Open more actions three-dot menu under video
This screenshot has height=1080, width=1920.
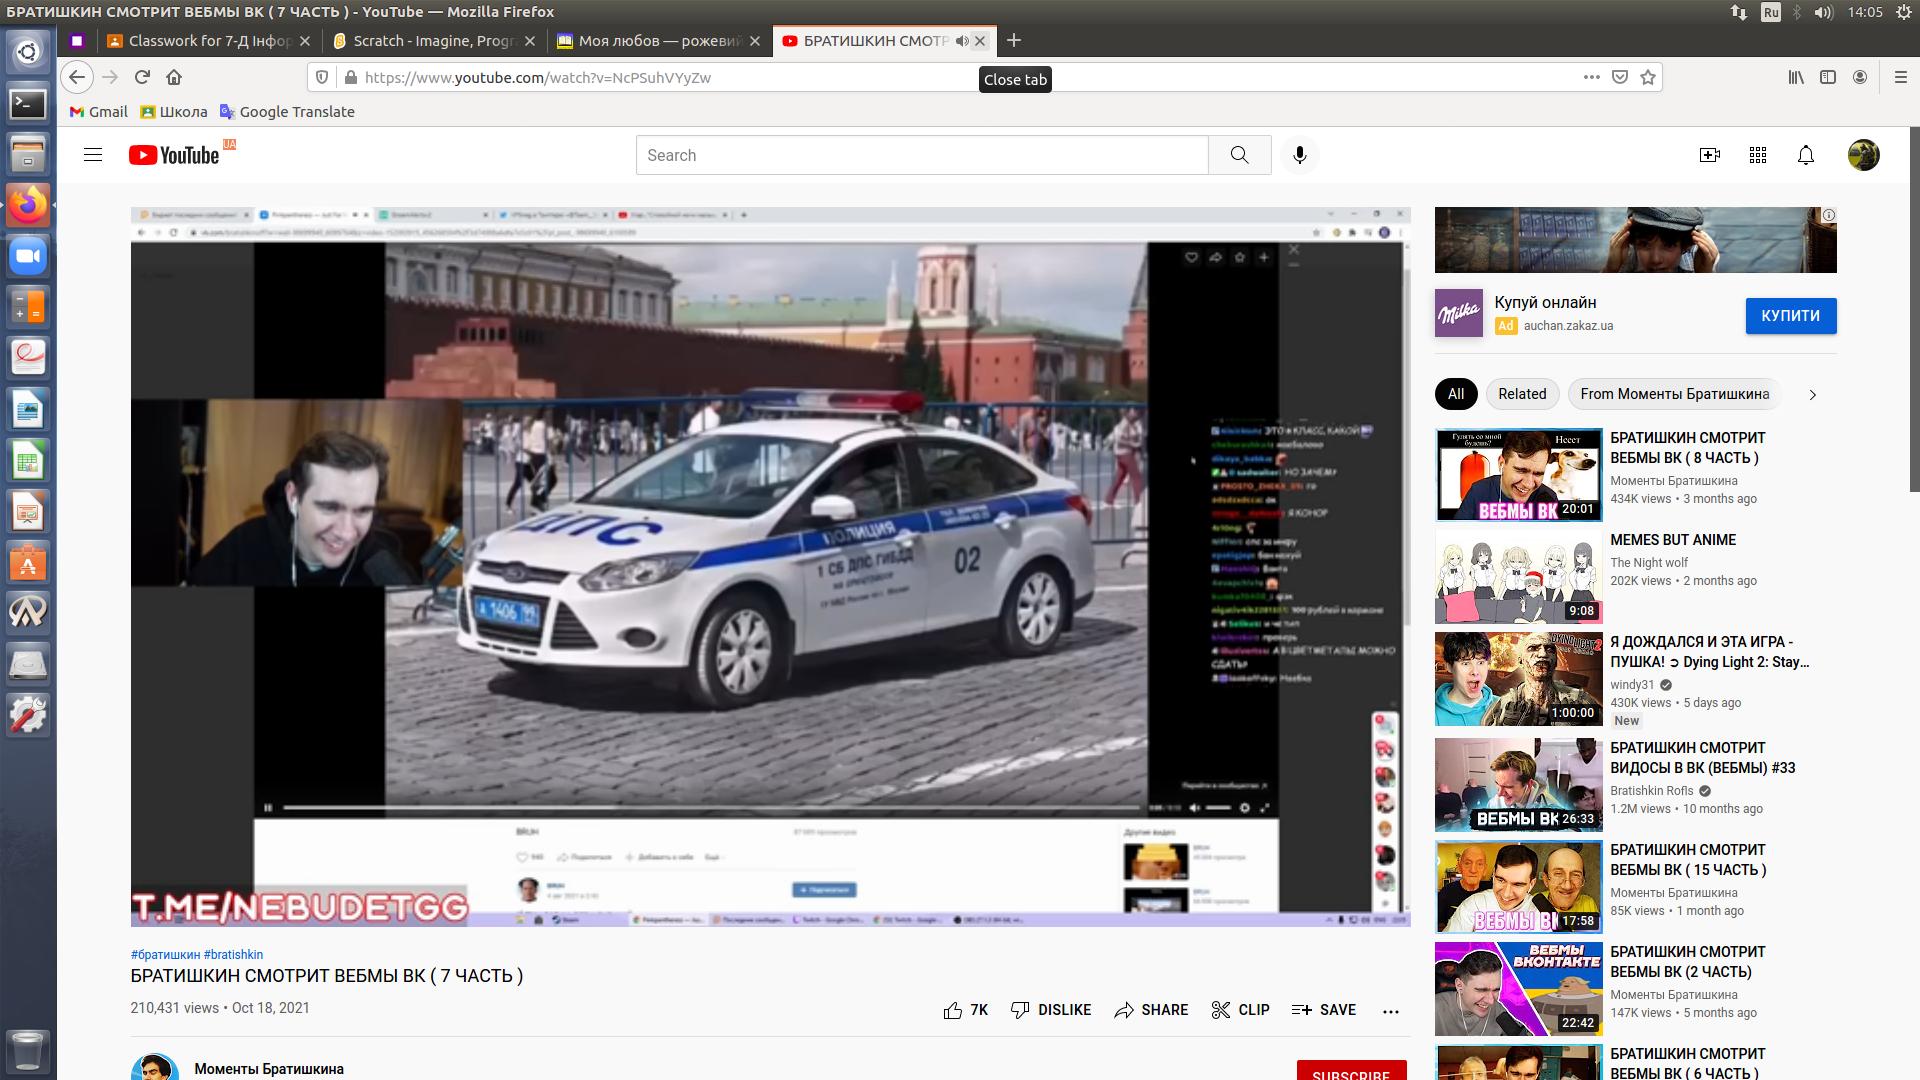point(1390,1011)
